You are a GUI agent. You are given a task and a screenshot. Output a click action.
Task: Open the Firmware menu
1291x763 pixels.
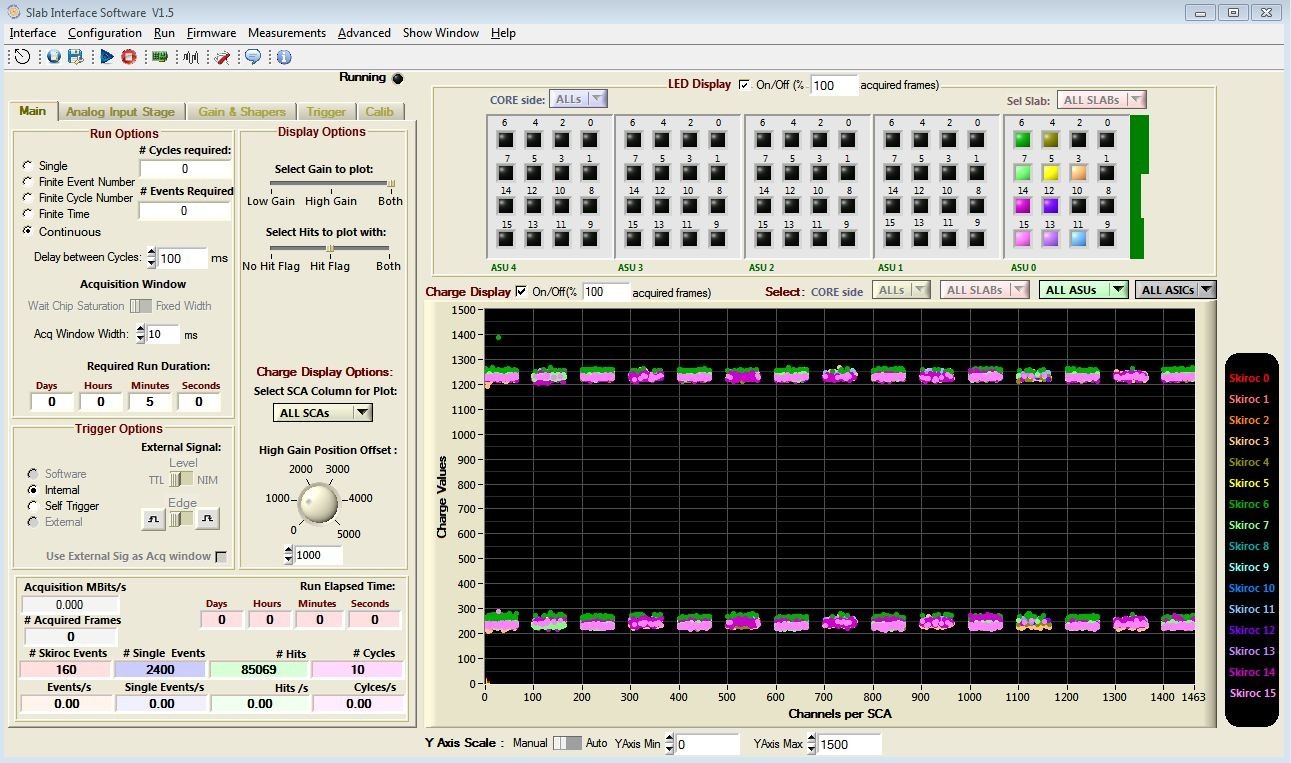coord(211,33)
